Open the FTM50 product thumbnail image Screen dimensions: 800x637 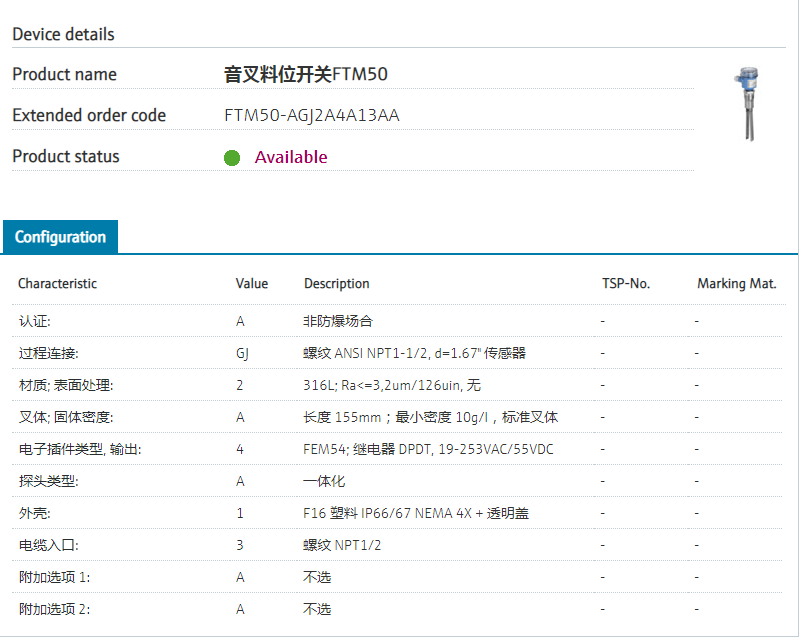click(745, 102)
